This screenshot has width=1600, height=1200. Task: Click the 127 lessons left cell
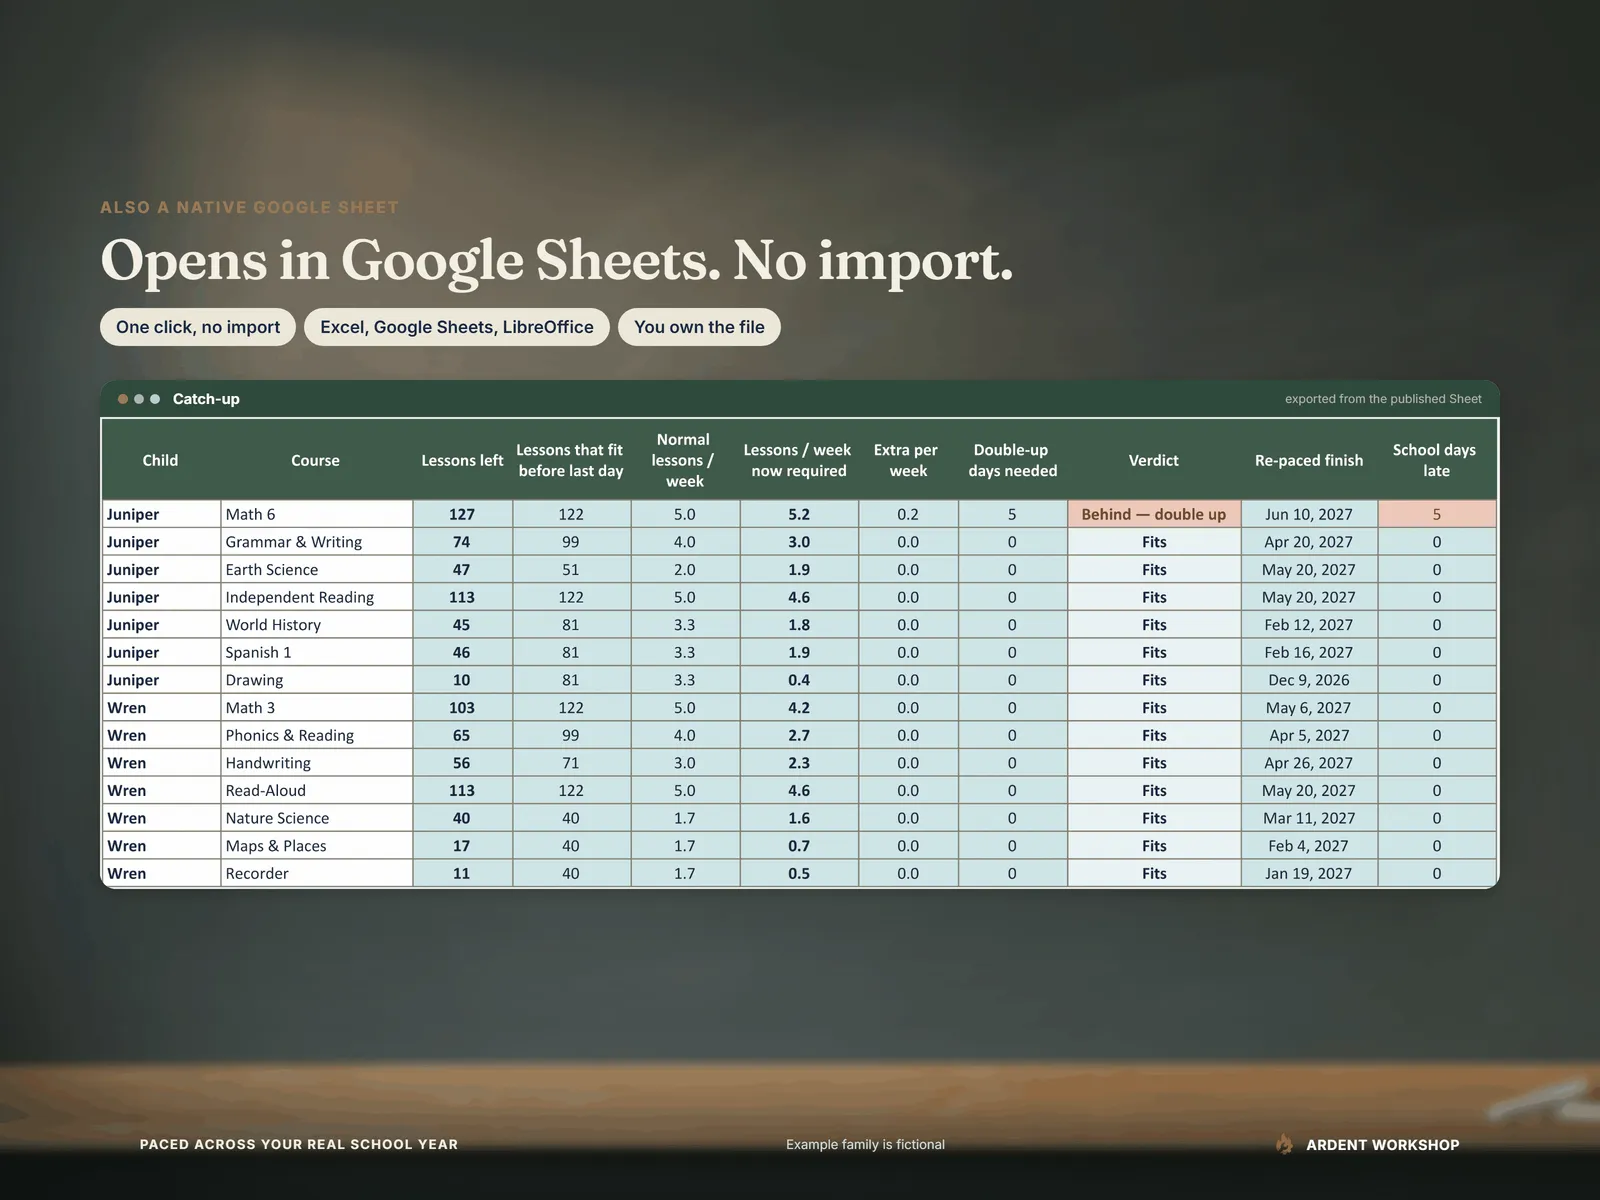click(462, 514)
